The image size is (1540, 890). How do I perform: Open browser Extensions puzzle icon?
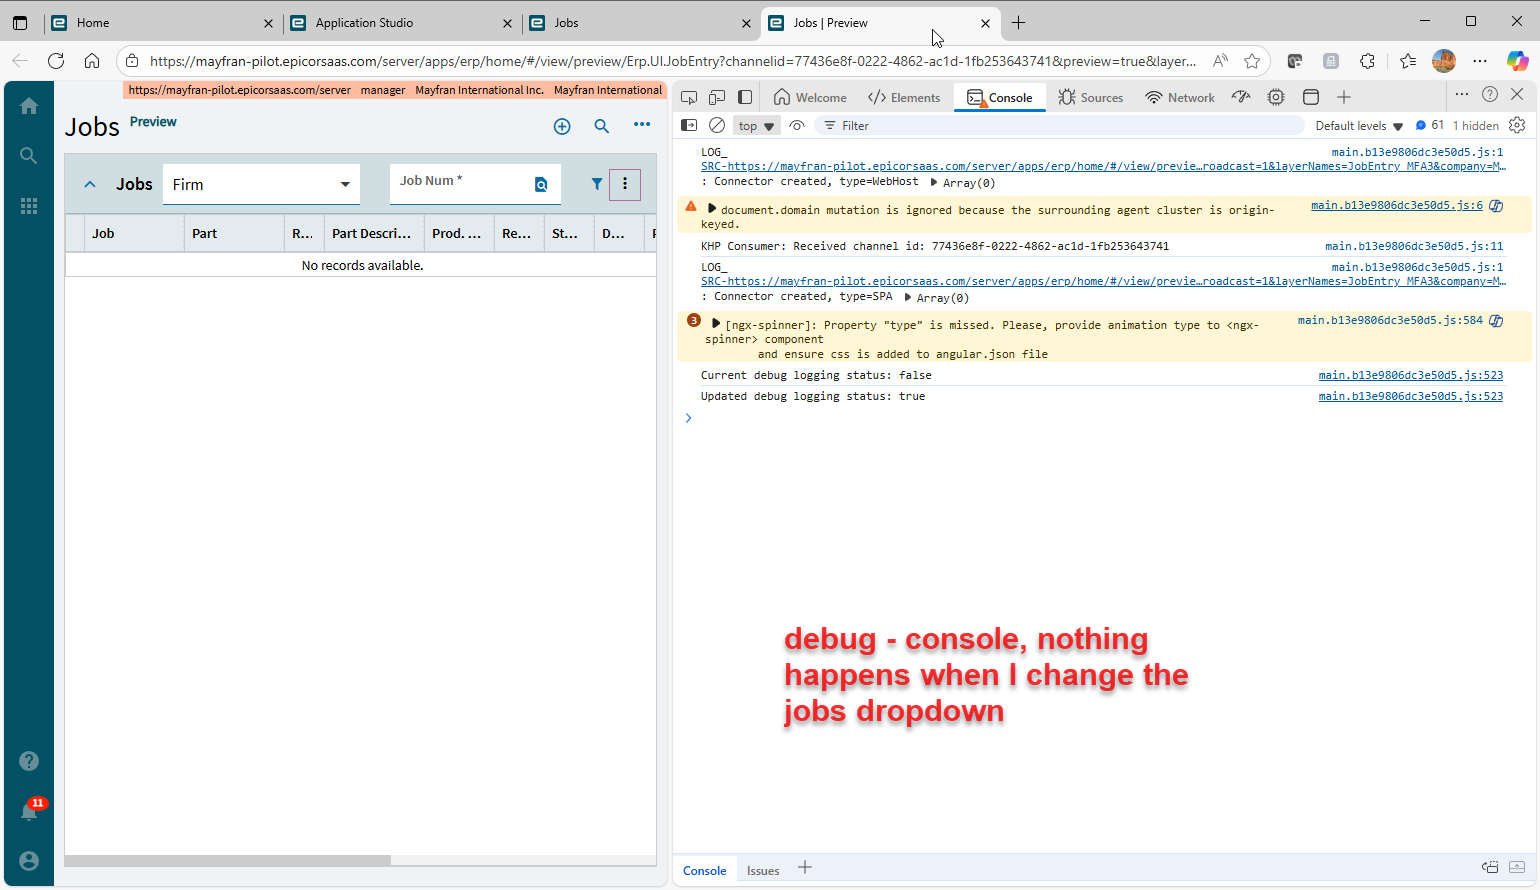pyautogui.click(x=1368, y=61)
